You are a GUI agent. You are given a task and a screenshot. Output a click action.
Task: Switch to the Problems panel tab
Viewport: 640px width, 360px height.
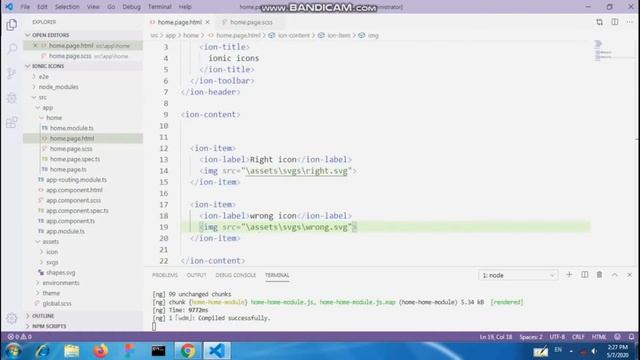pos(165,275)
